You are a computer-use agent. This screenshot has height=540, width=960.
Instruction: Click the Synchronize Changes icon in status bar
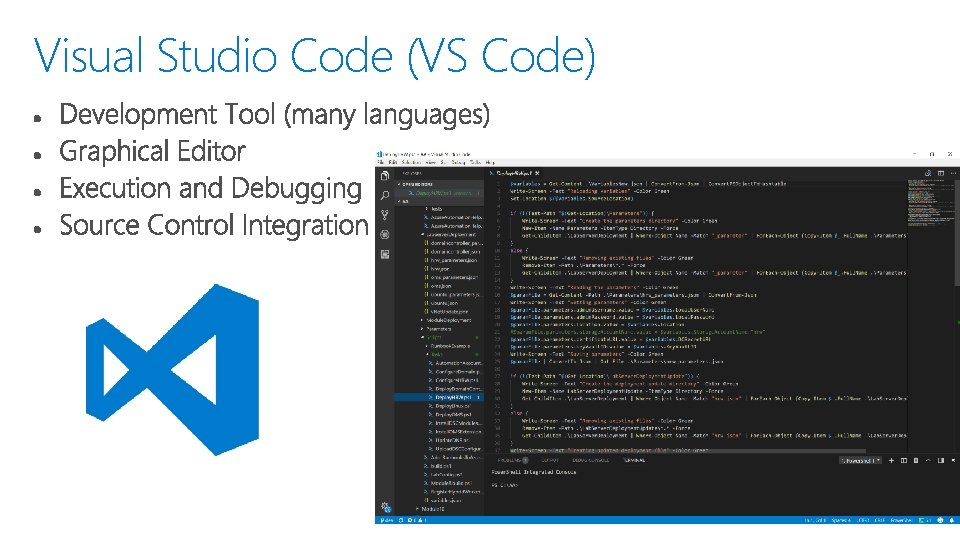pos(401,520)
